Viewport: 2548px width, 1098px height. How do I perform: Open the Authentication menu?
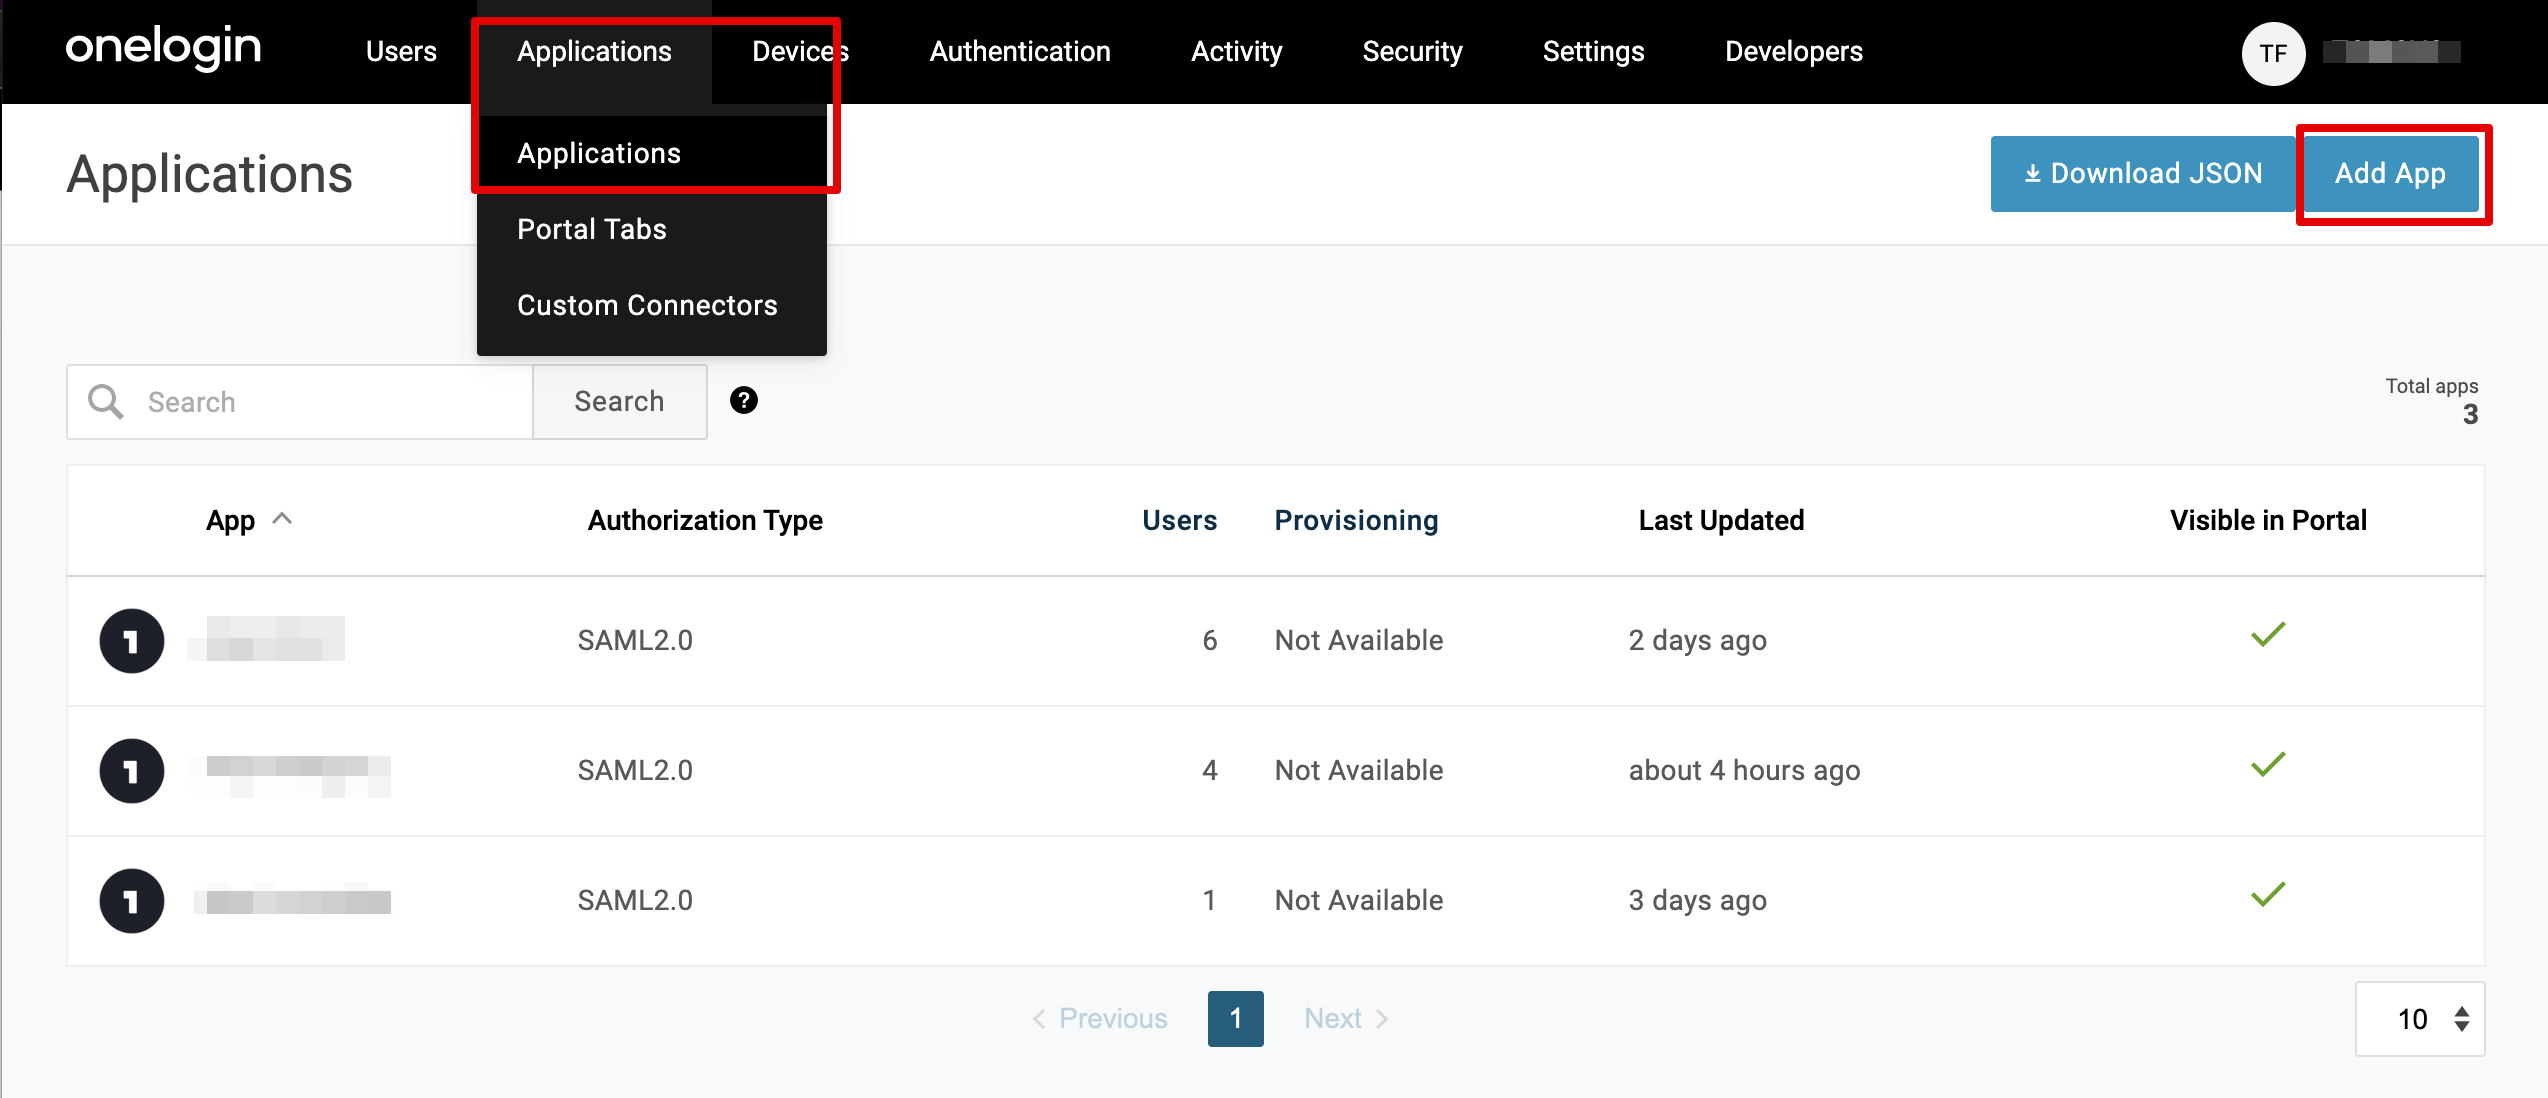1020,52
